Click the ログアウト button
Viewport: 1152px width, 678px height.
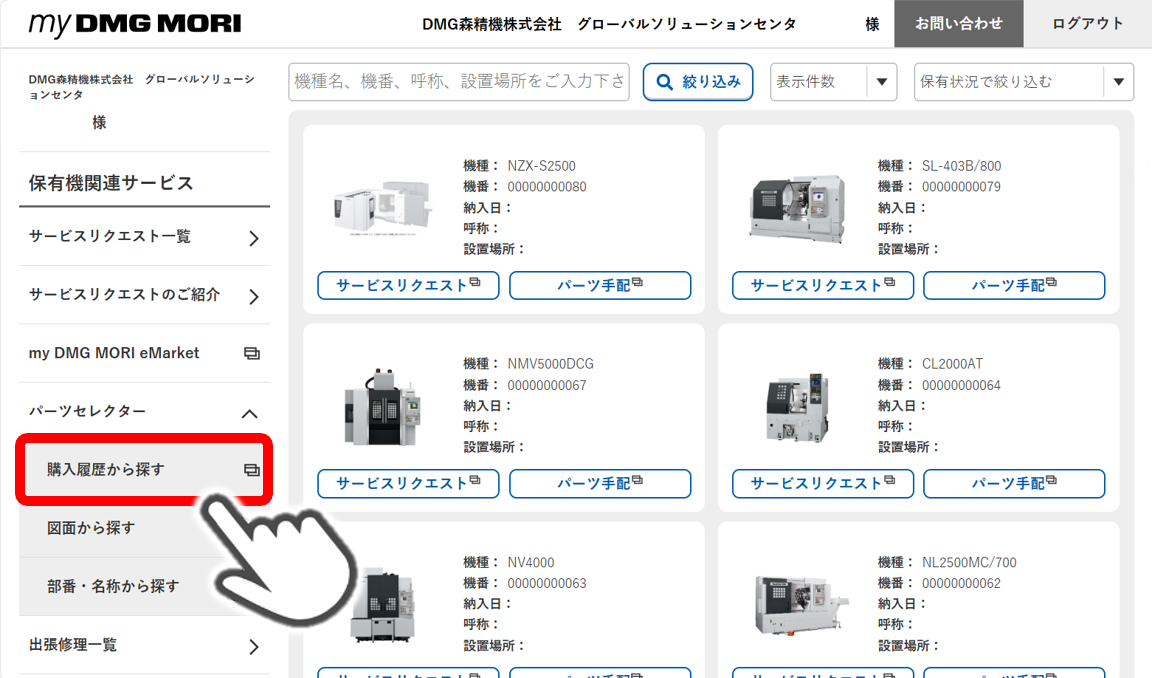[x=1087, y=23]
